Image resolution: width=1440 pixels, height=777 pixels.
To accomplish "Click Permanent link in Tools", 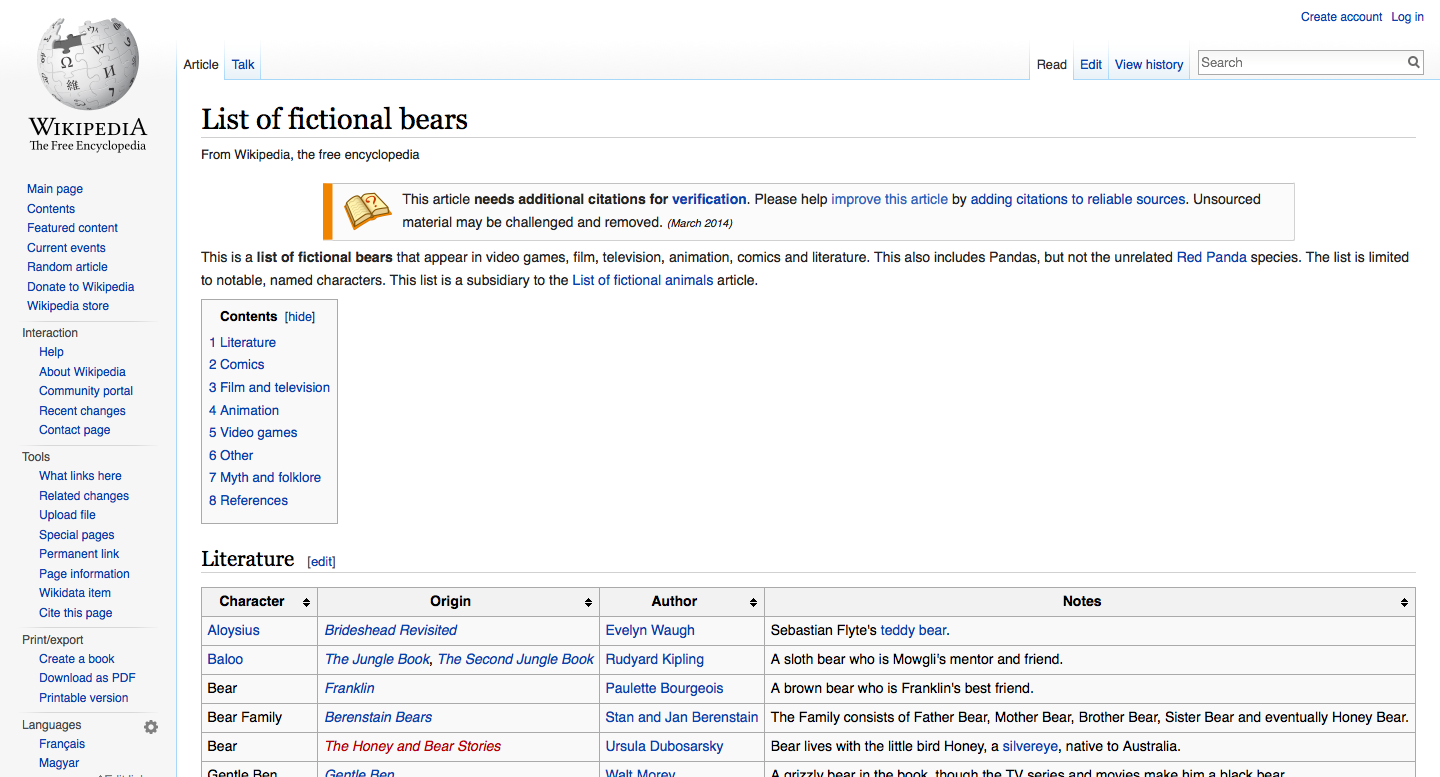I will click(79, 554).
